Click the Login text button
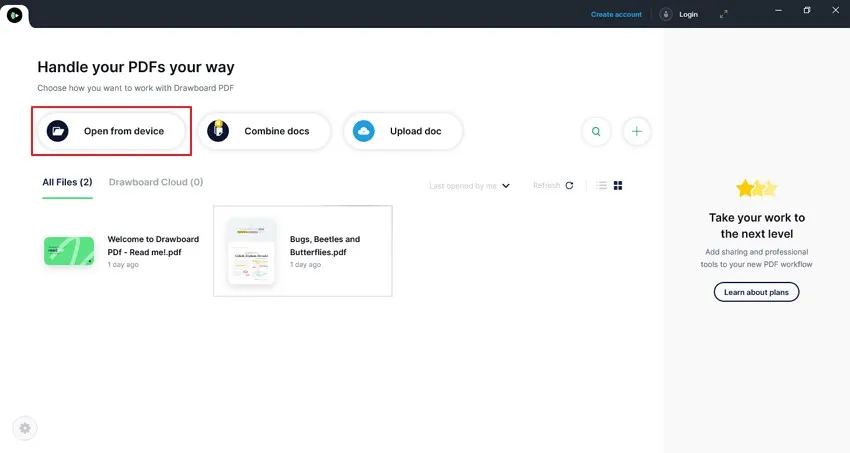Viewport: 850px width, 453px height. pos(688,15)
